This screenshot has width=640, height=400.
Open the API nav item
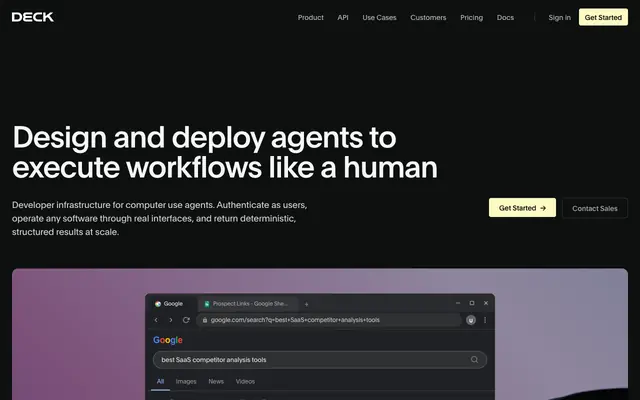coord(343,18)
